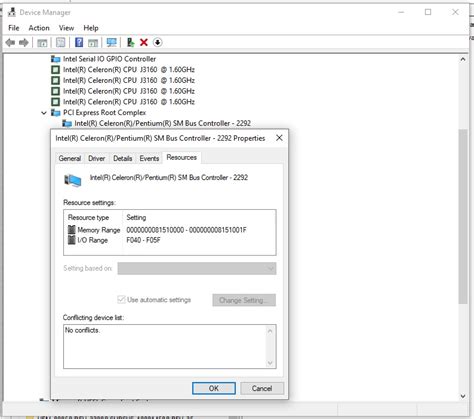474x419 pixels.
Task: Click the Change Setting button
Action: 244,300
